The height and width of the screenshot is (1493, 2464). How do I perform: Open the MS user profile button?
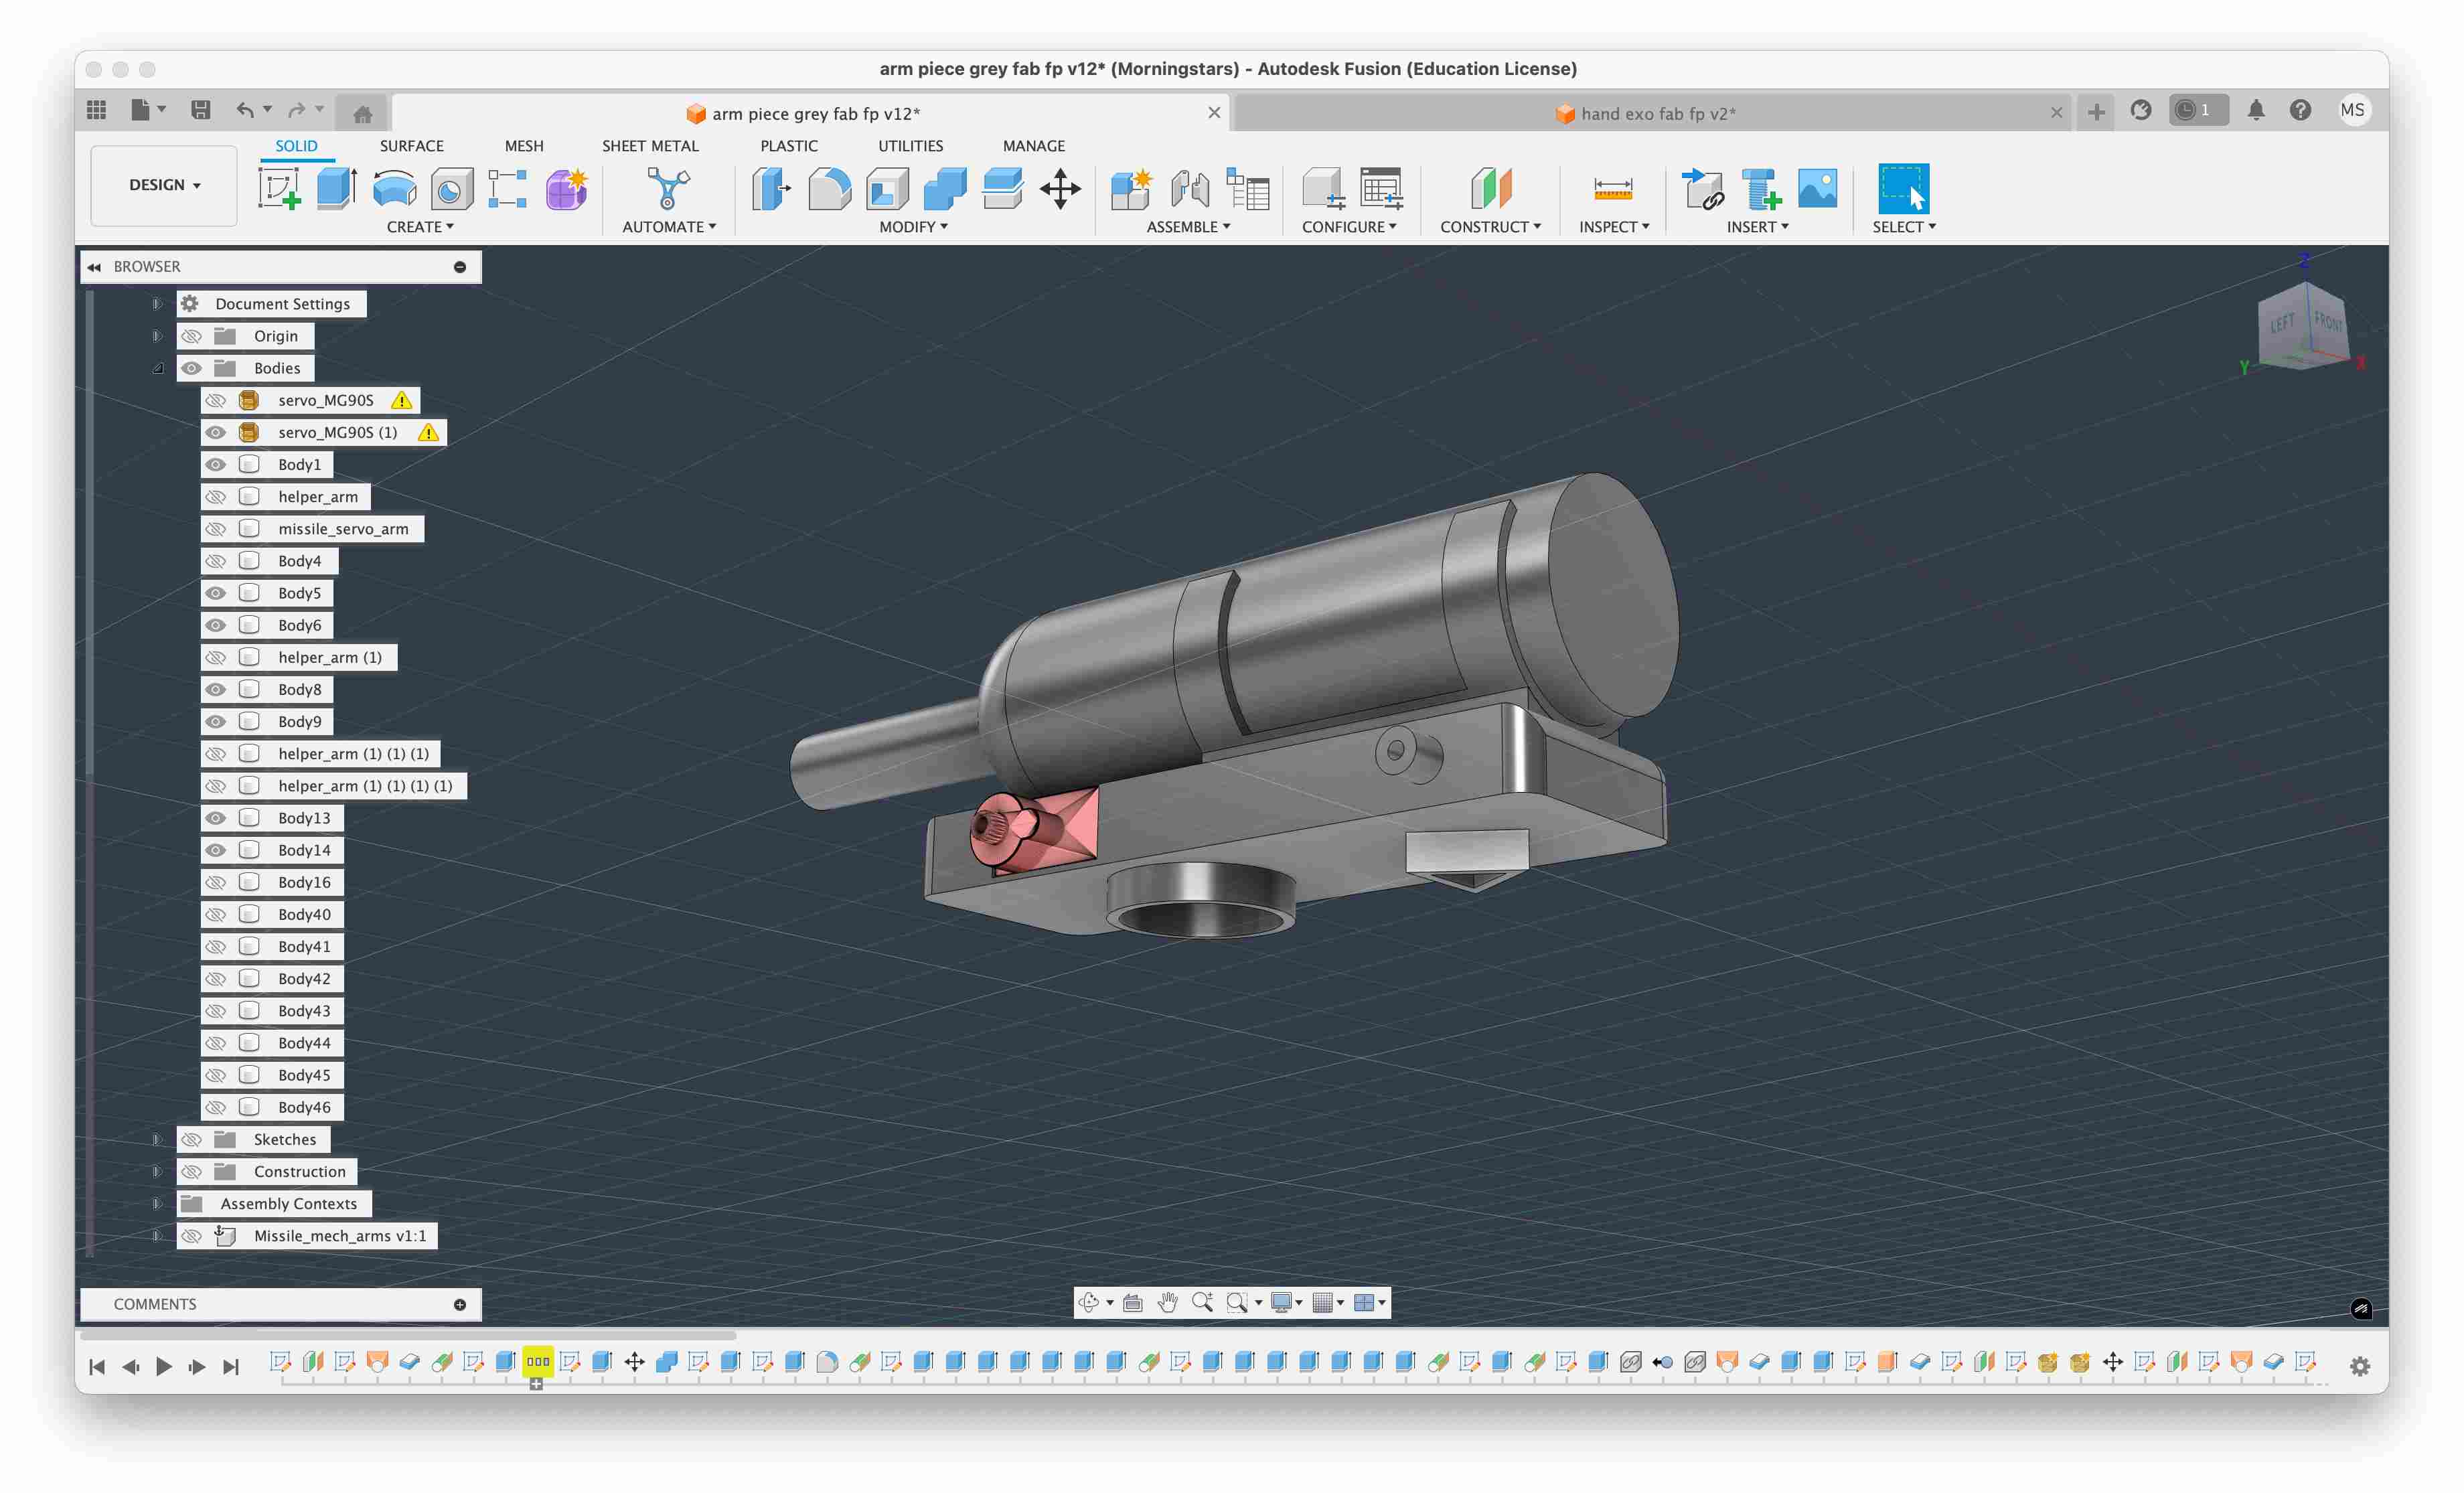2352,110
